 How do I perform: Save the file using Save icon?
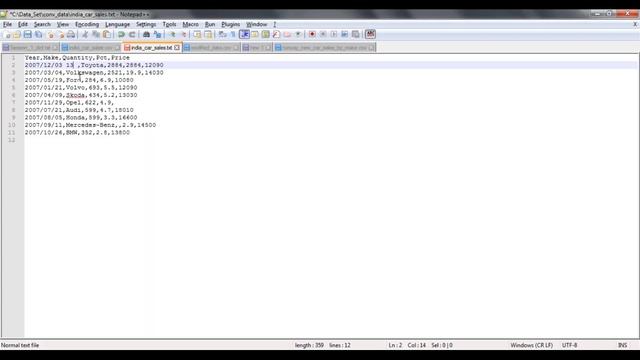[27, 34]
